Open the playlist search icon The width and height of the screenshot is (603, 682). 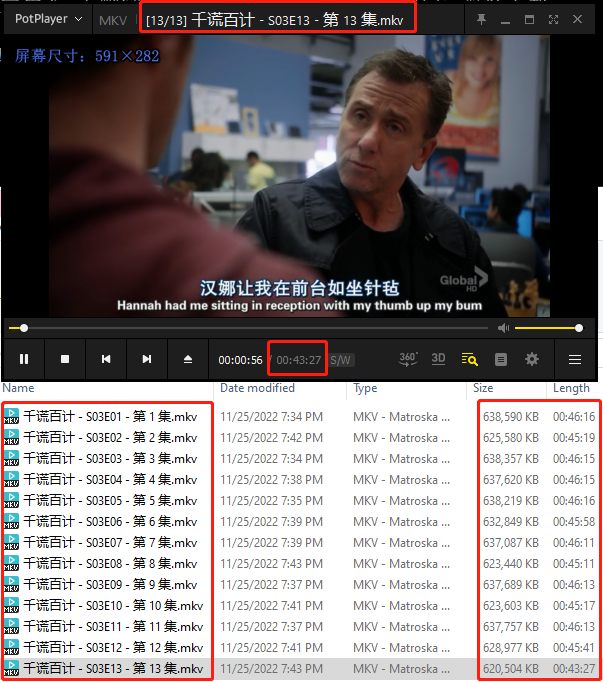tap(469, 359)
